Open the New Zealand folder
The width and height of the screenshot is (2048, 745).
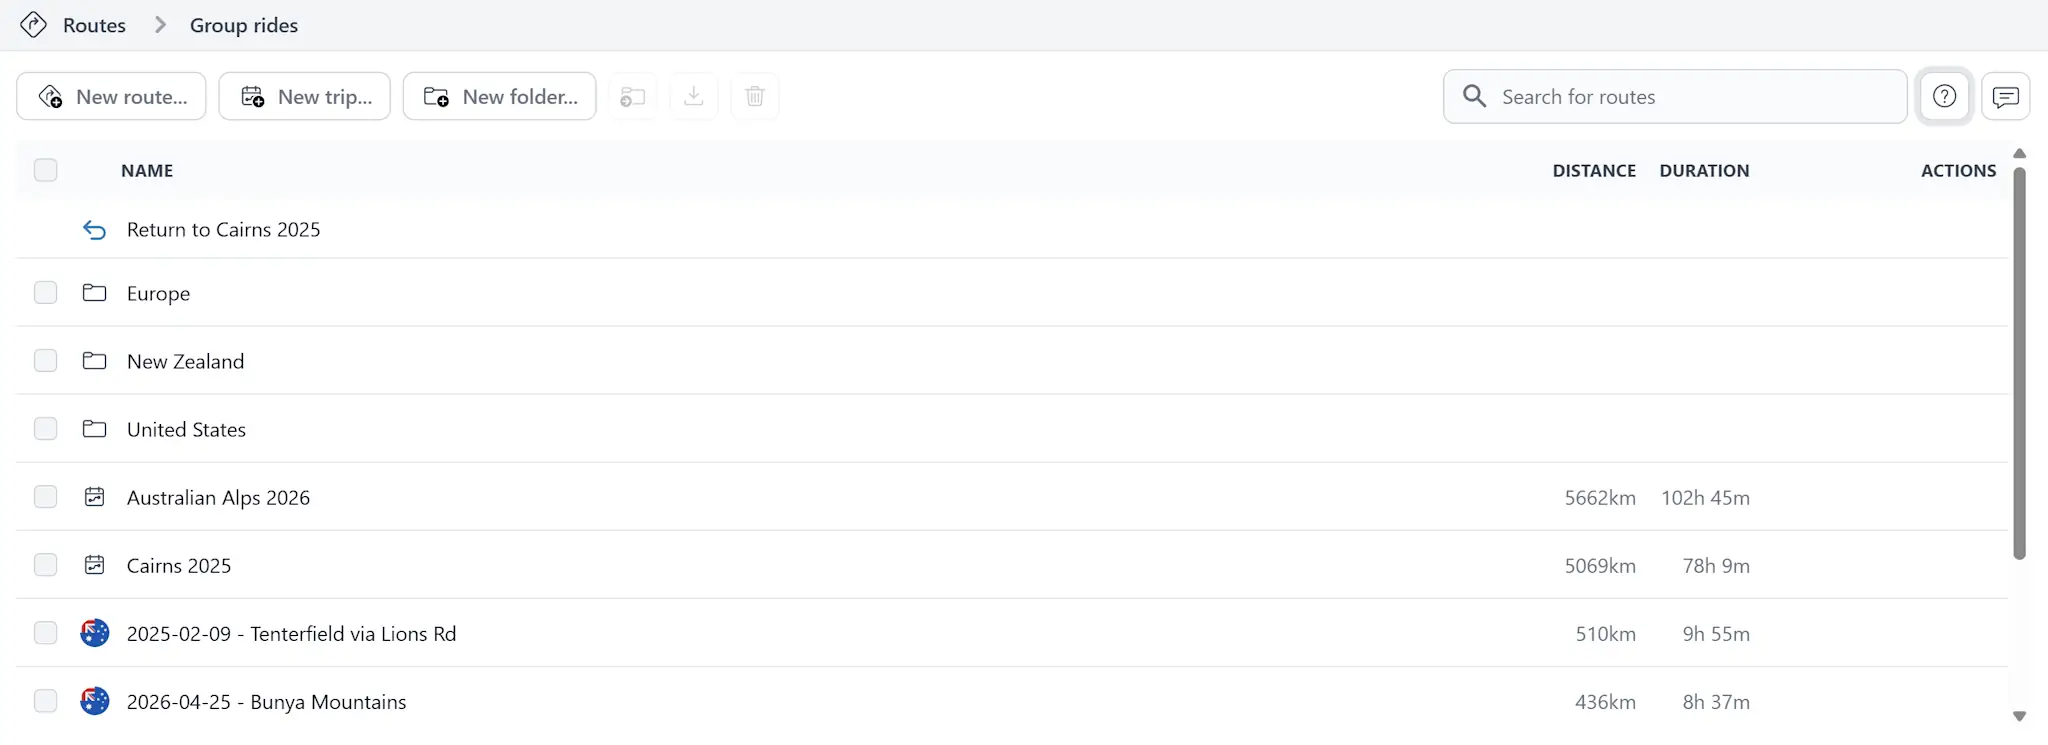(185, 361)
